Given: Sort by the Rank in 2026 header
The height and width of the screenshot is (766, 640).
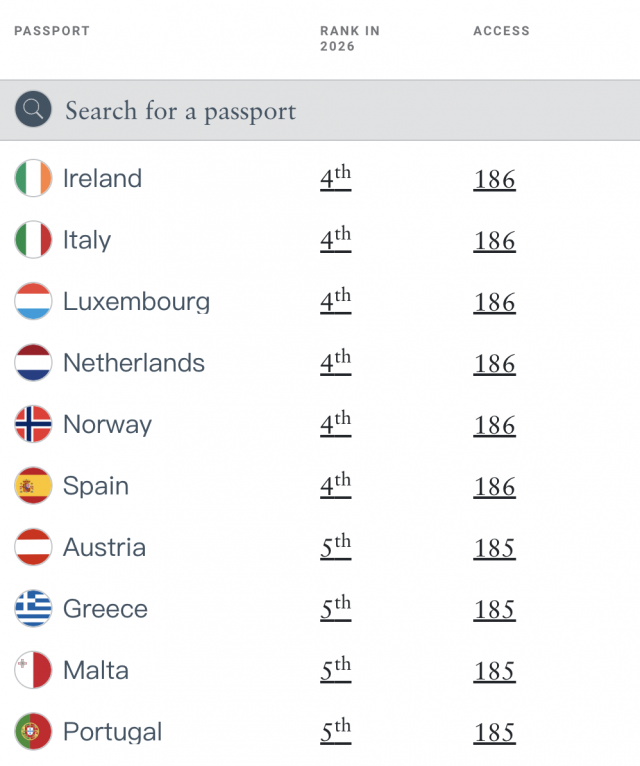Looking at the screenshot, I should tap(350, 39).
